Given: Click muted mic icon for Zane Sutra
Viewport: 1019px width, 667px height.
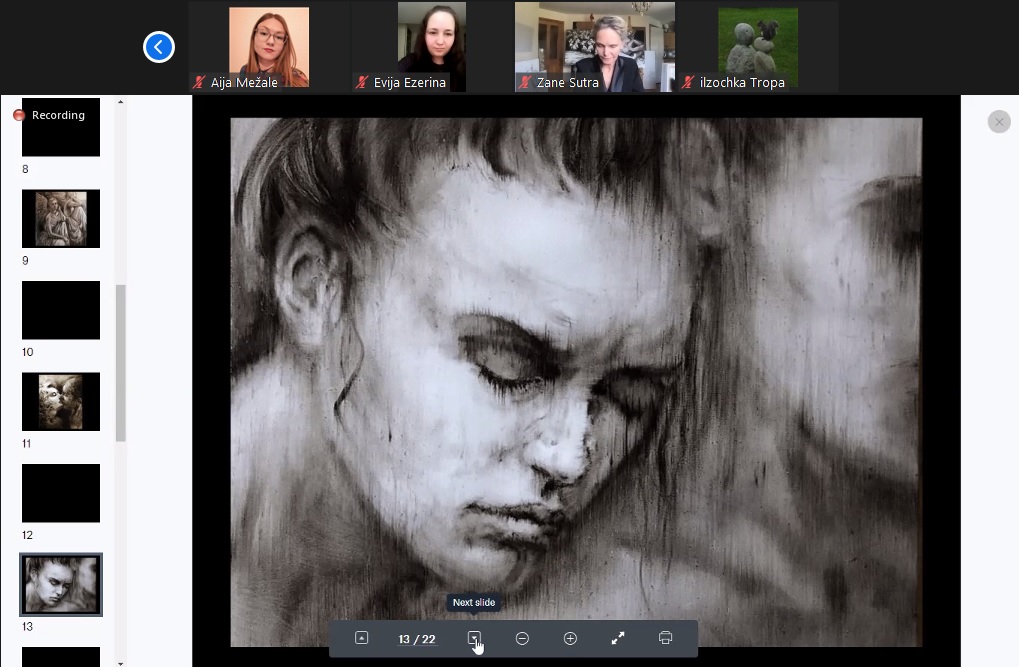Looking at the screenshot, I should pyautogui.click(x=526, y=83).
